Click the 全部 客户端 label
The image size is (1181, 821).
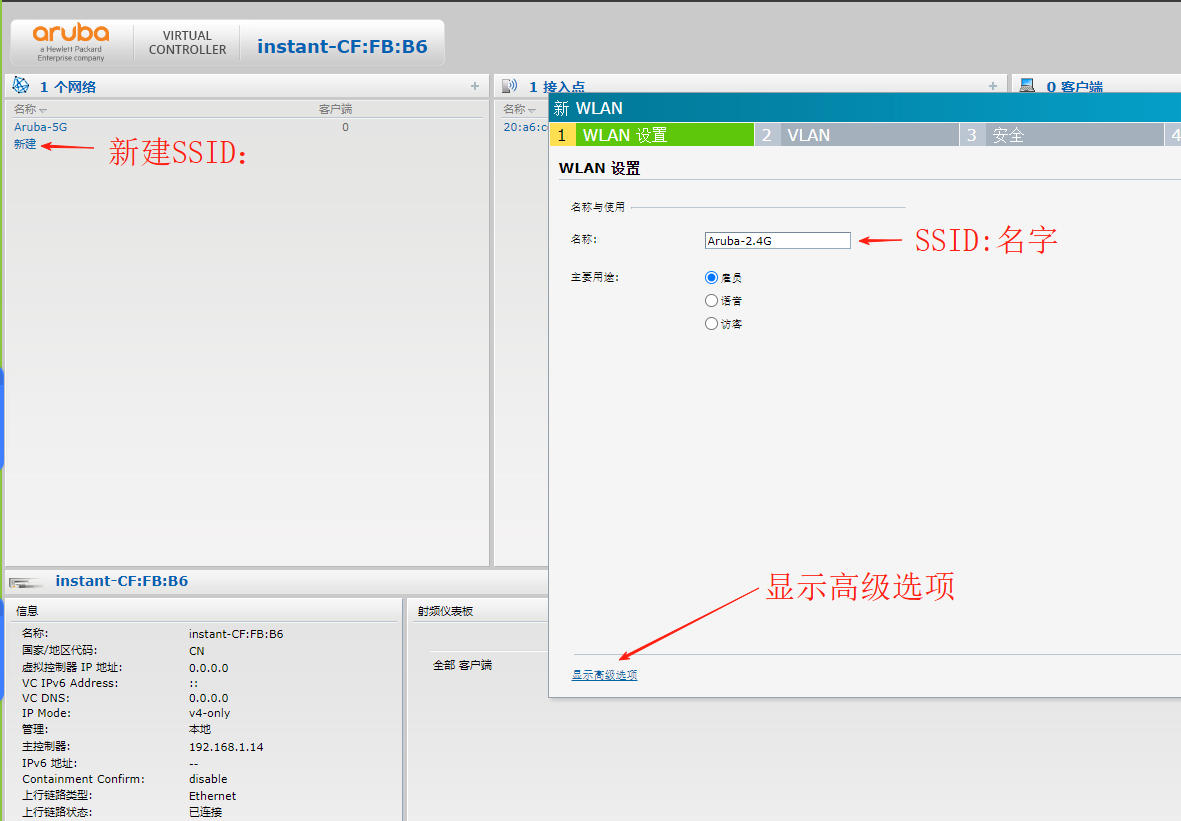[462, 665]
